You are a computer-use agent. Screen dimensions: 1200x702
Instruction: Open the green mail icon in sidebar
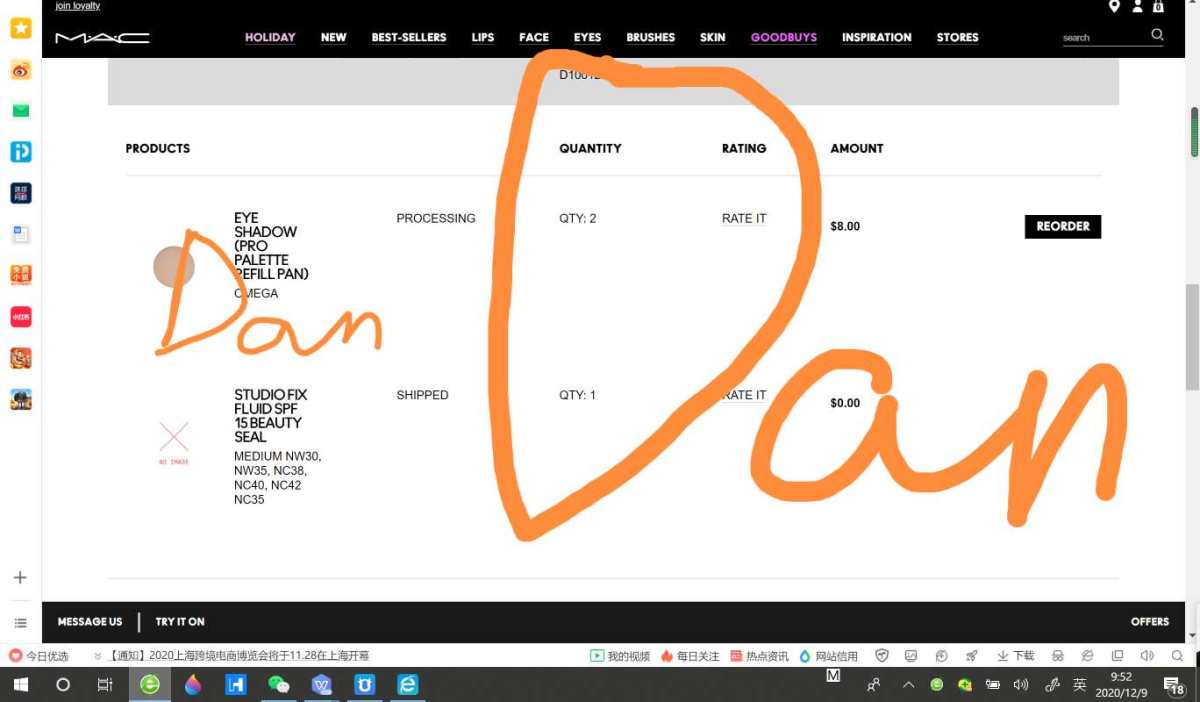click(20, 110)
